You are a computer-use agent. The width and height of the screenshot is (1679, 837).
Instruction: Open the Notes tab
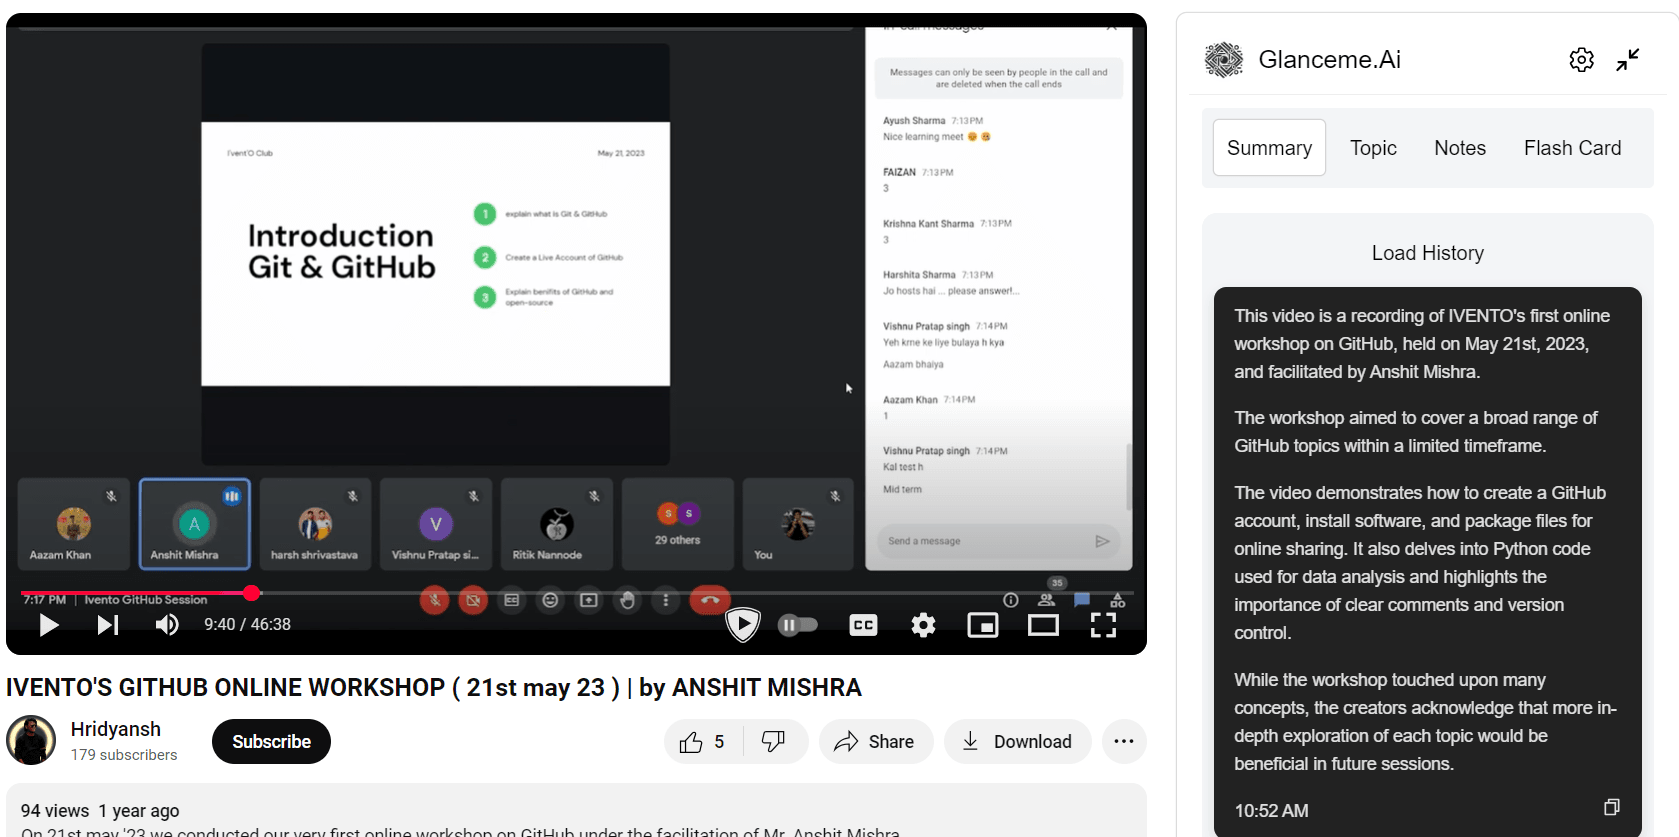click(x=1460, y=148)
